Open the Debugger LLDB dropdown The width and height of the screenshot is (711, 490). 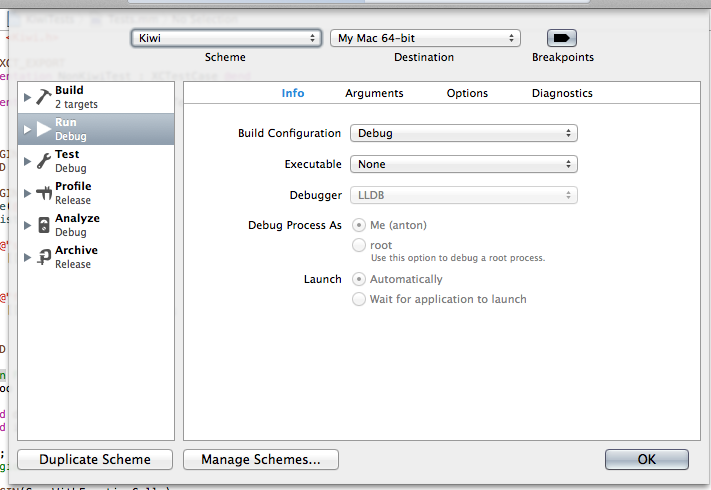click(463, 195)
